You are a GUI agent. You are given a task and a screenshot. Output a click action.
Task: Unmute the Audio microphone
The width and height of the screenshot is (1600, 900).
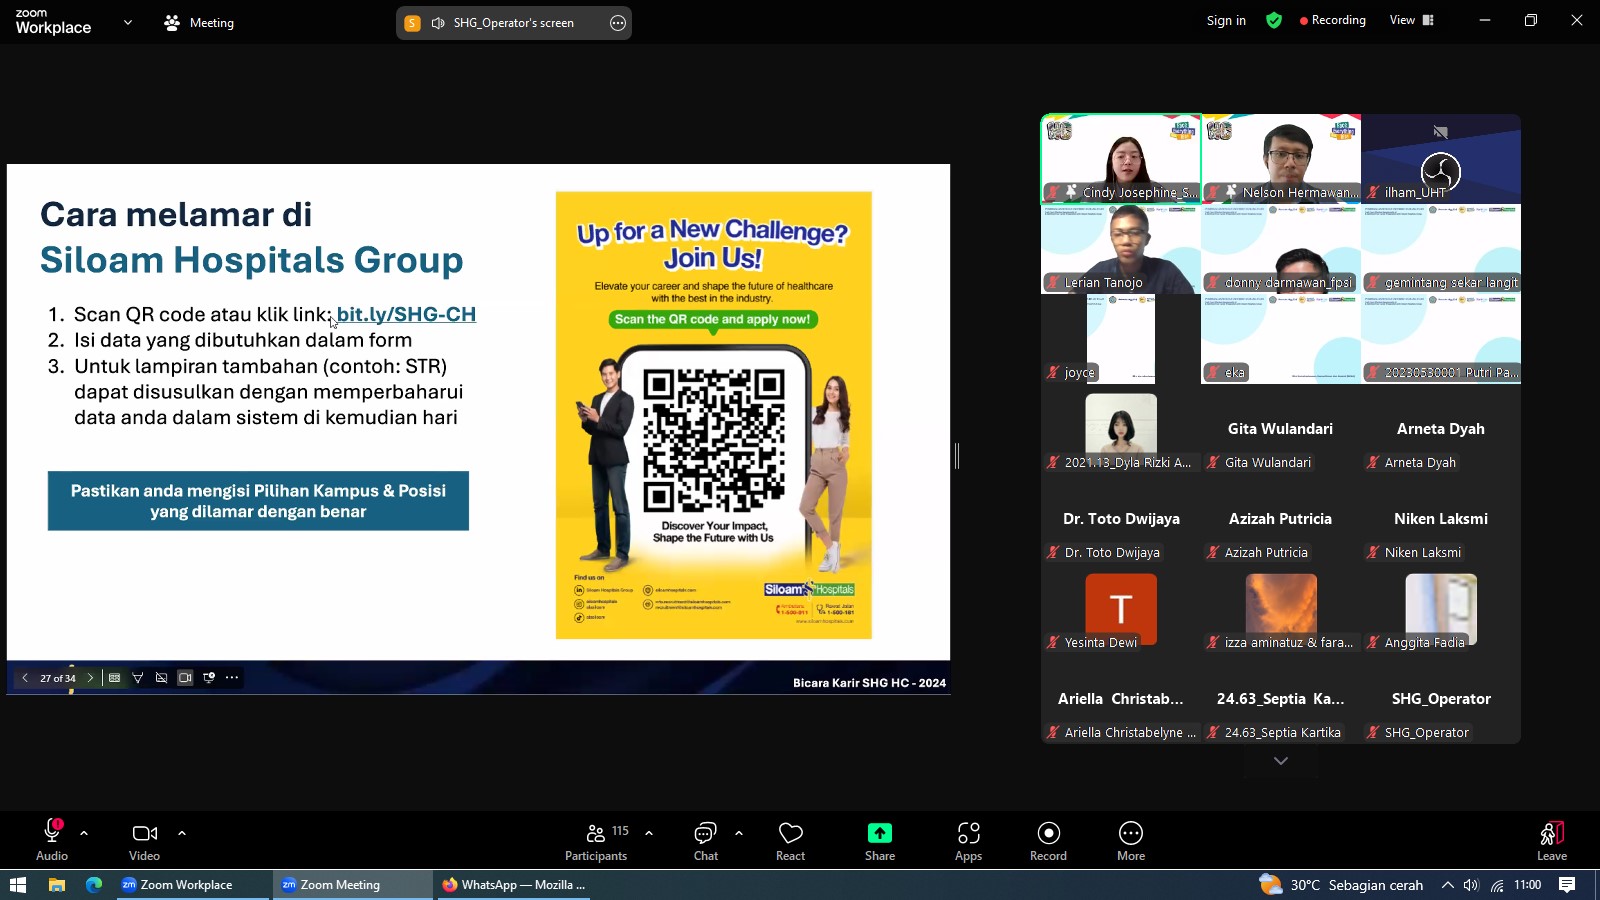52,841
